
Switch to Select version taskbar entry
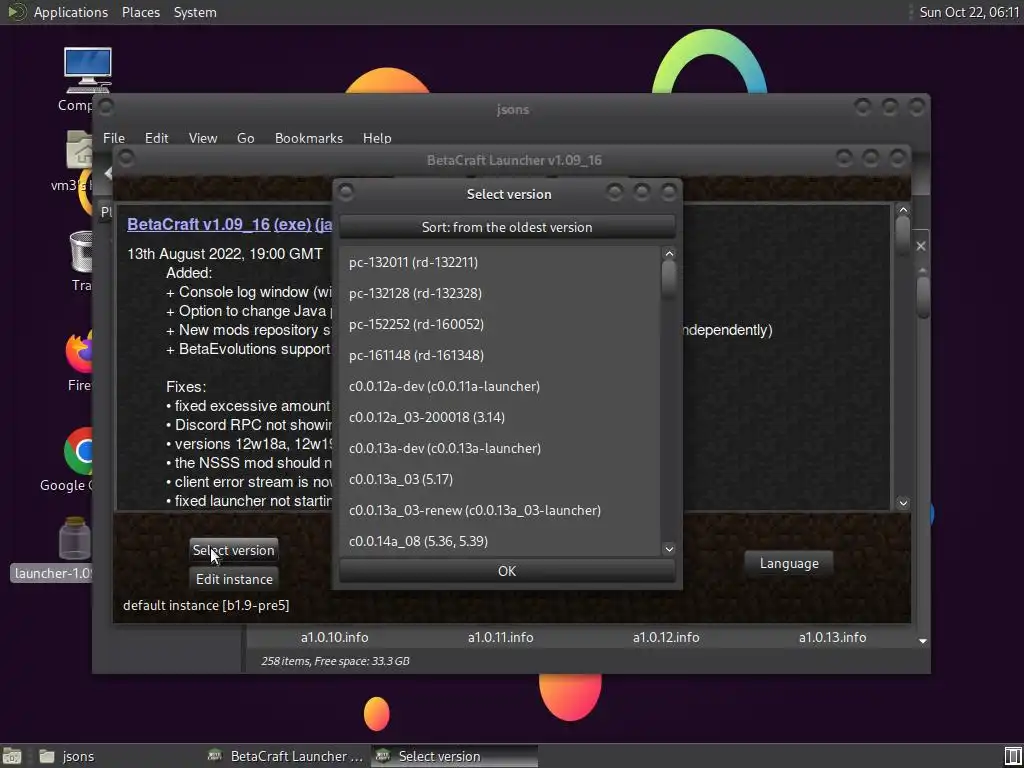coord(455,756)
